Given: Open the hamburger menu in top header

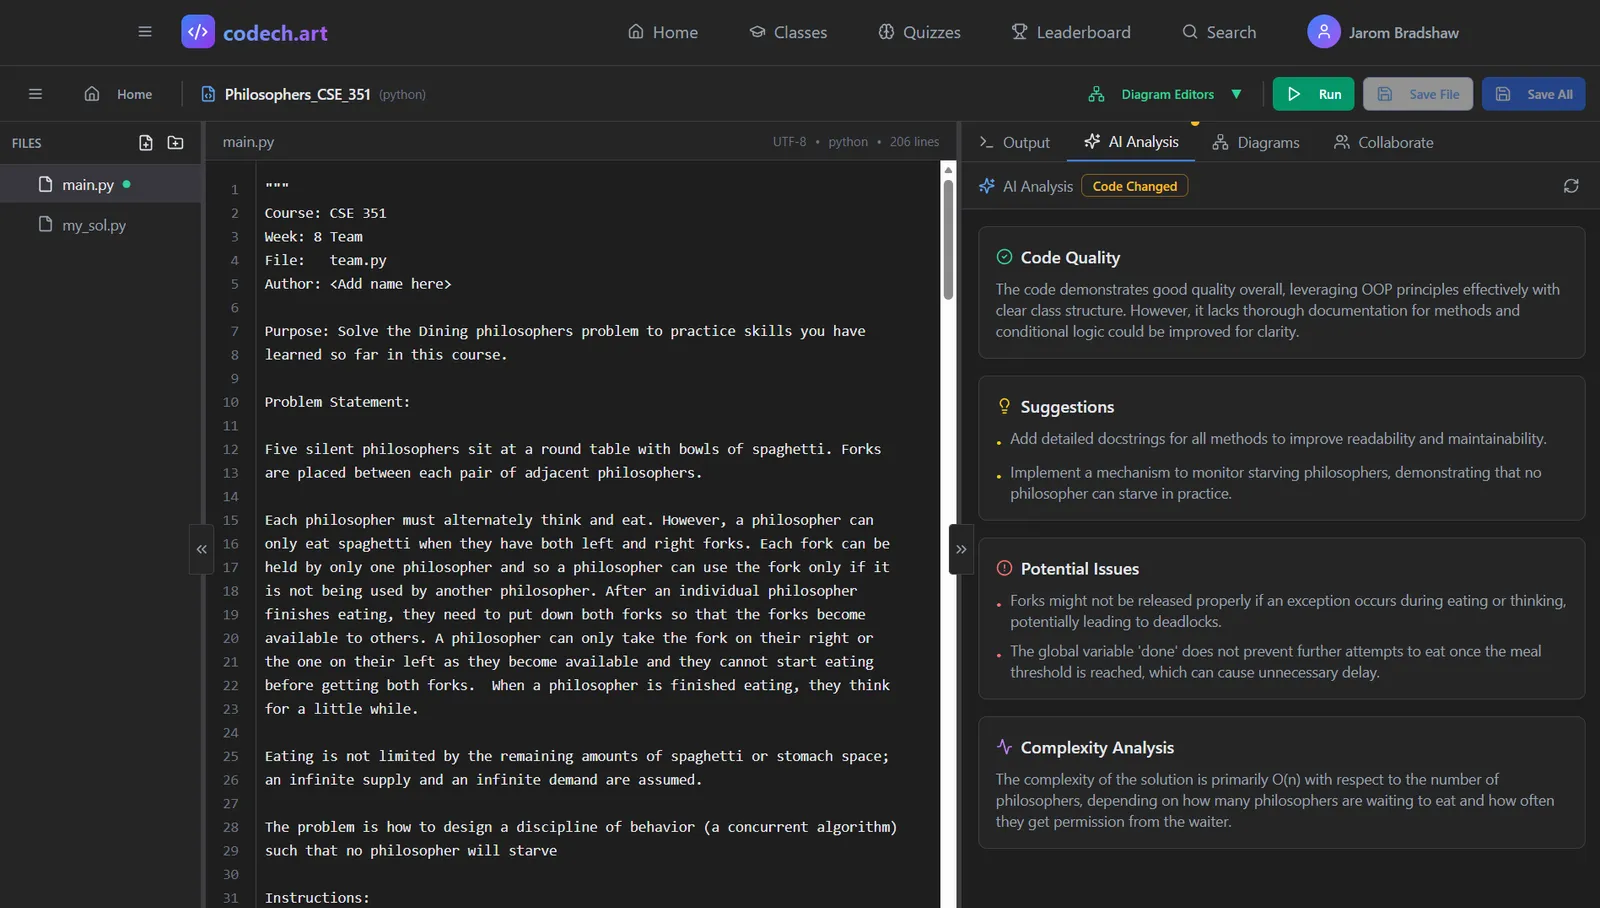Looking at the screenshot, I should pyautogui.click(x=145, y=32).
